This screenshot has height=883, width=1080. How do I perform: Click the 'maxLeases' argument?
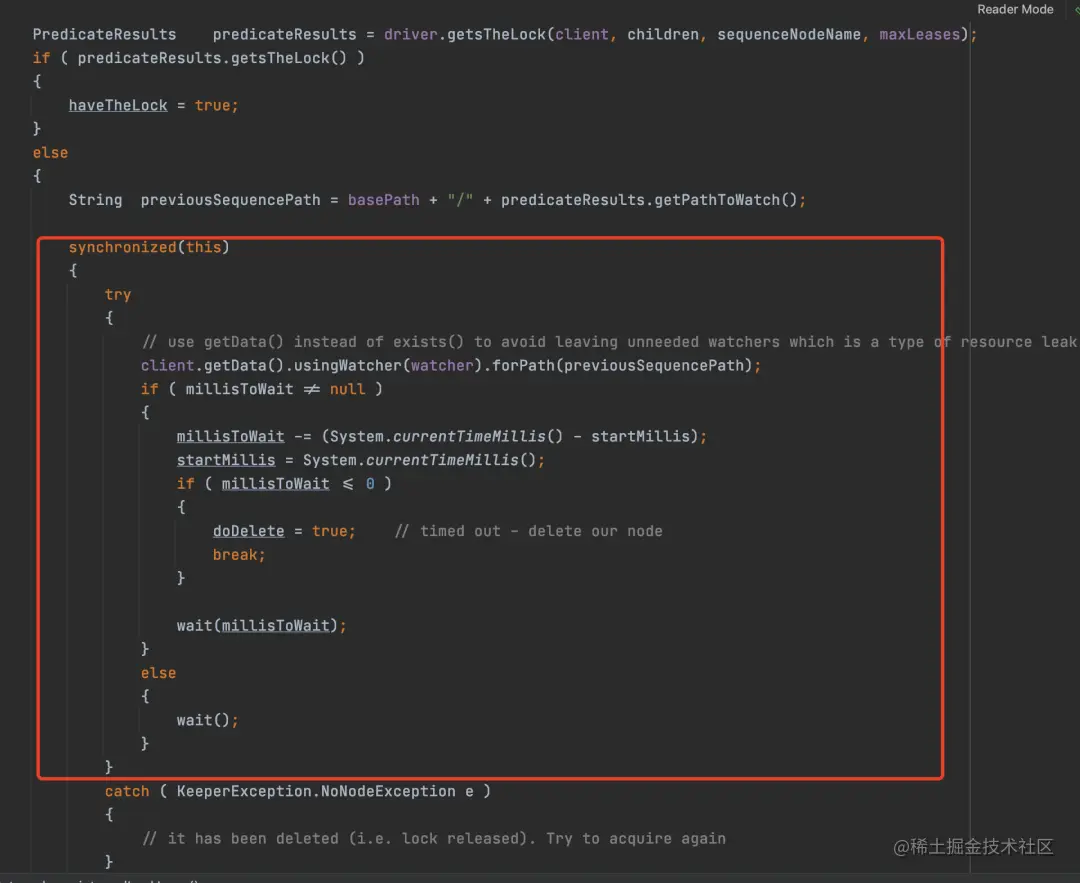pyautogui.click(x=920, y=34)
